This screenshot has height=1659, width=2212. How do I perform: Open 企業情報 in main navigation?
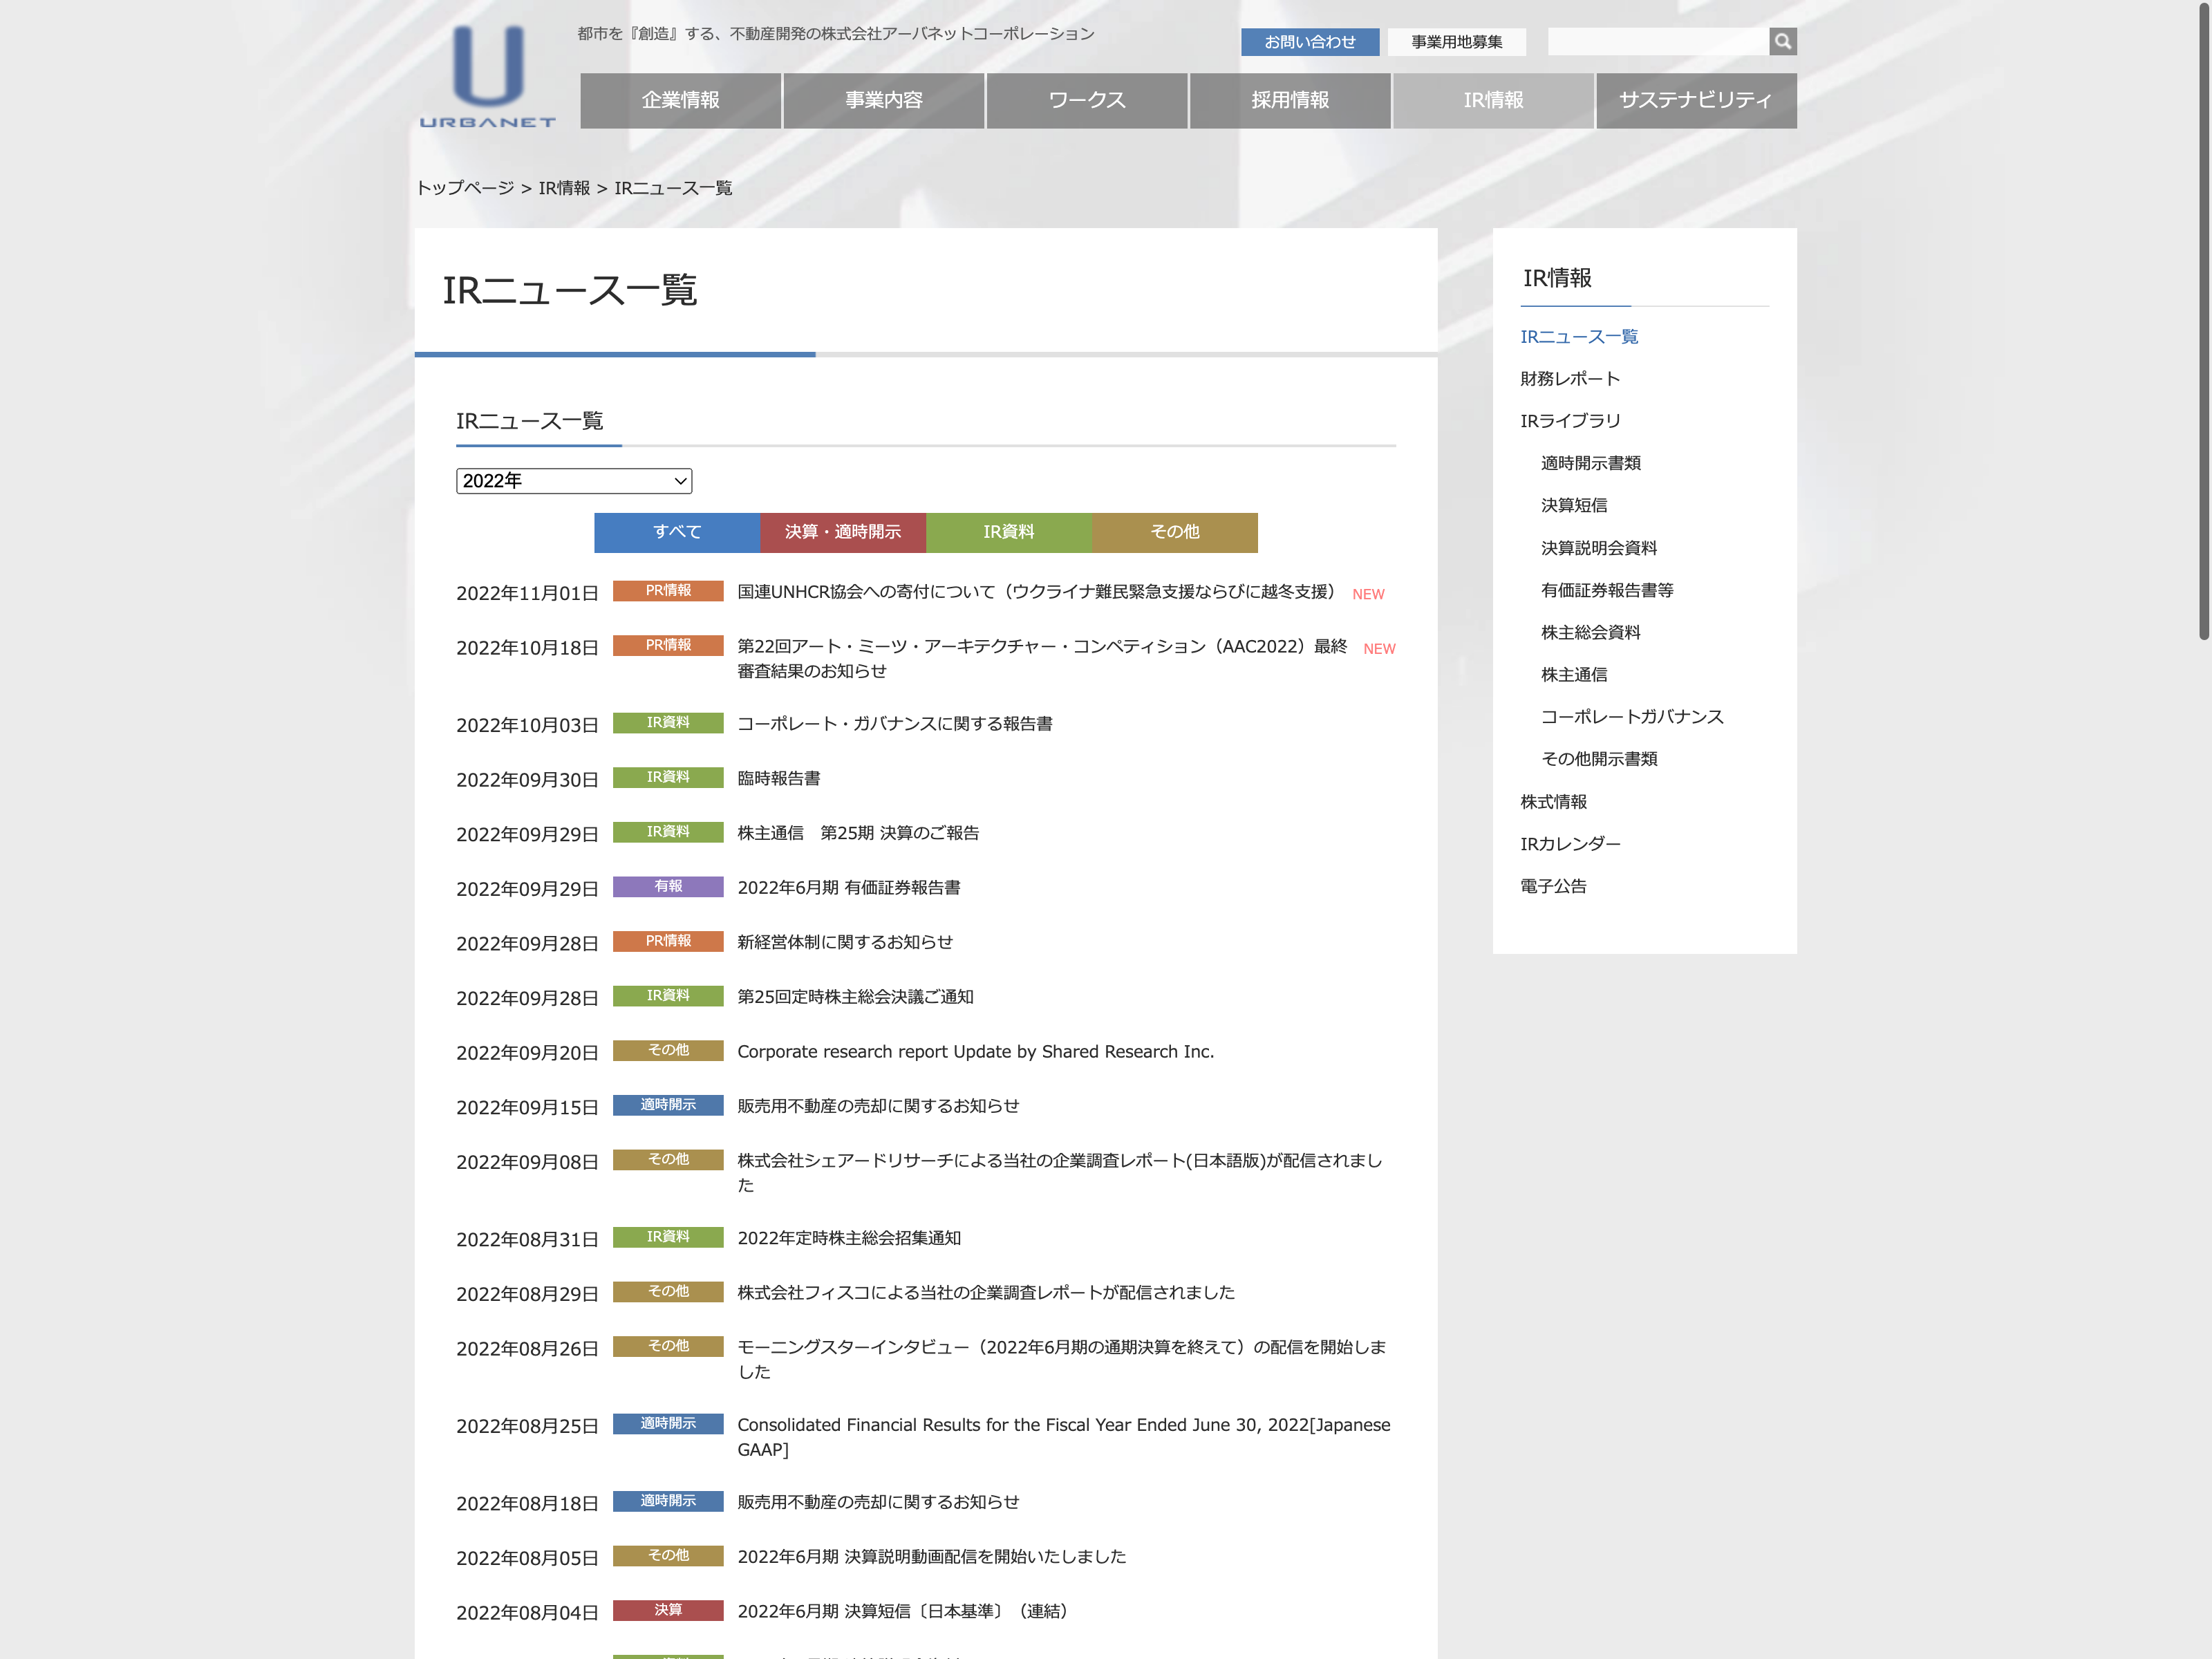click(x=680, y=100)
